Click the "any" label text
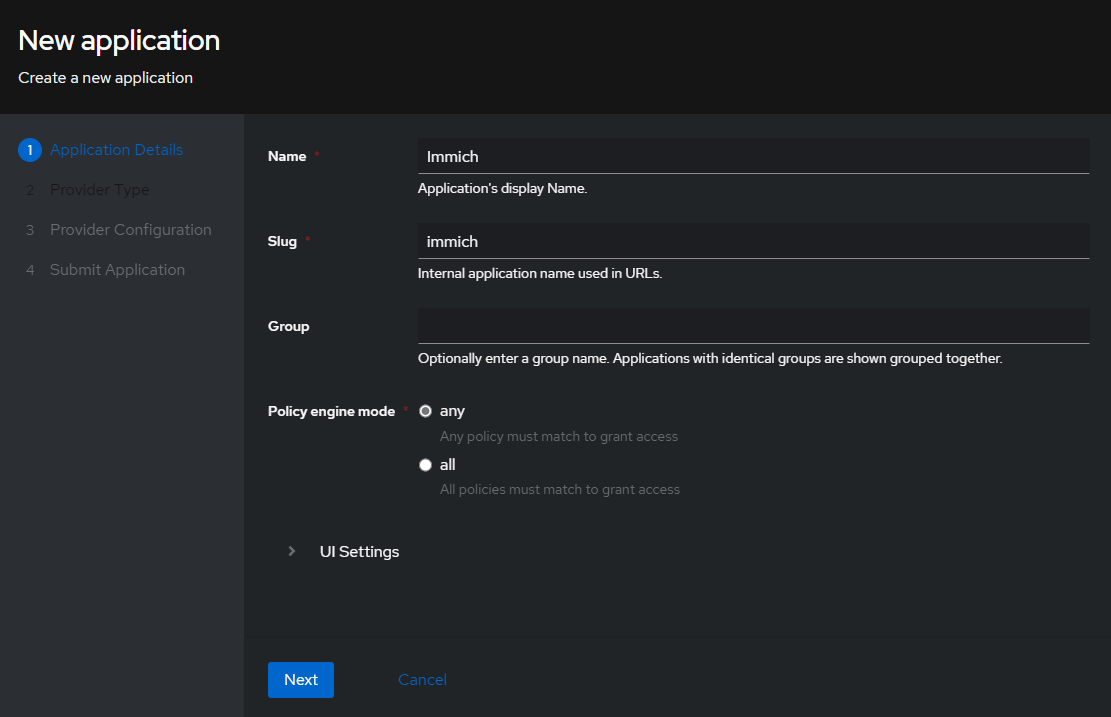Screen dimensions: 1111x717 [452, 410]
